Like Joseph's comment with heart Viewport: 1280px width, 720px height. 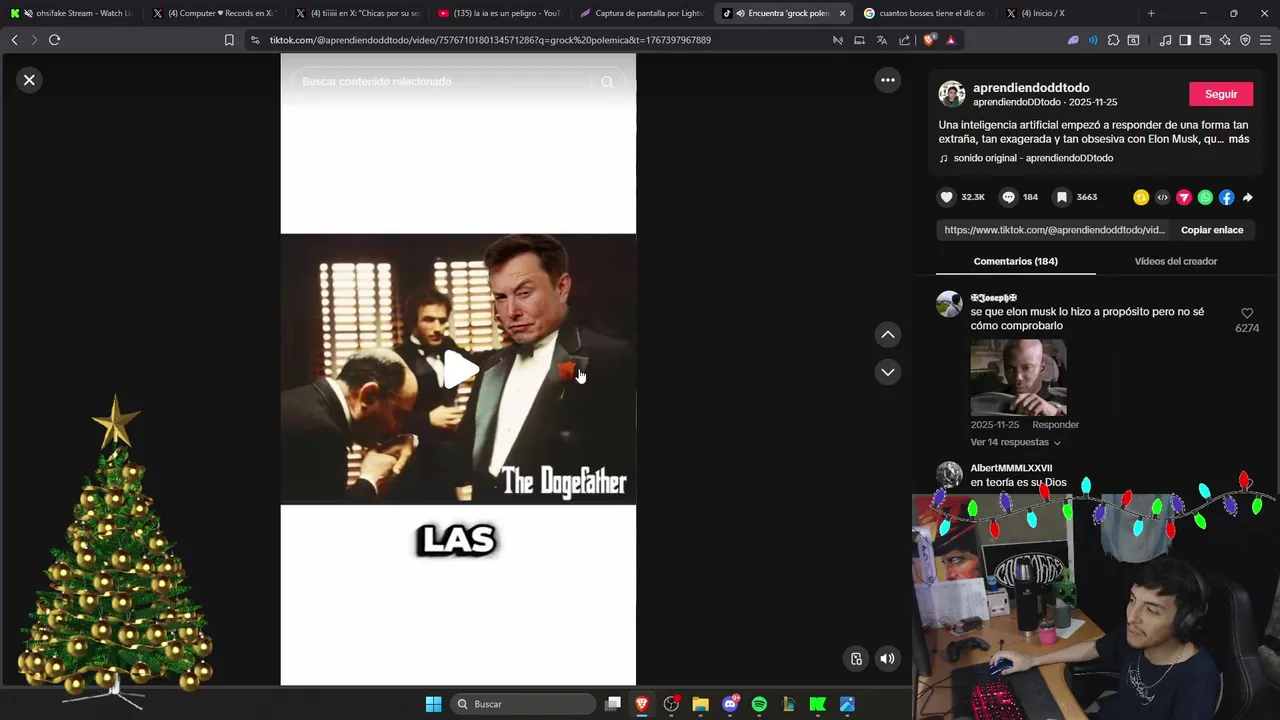point(1246,314)
